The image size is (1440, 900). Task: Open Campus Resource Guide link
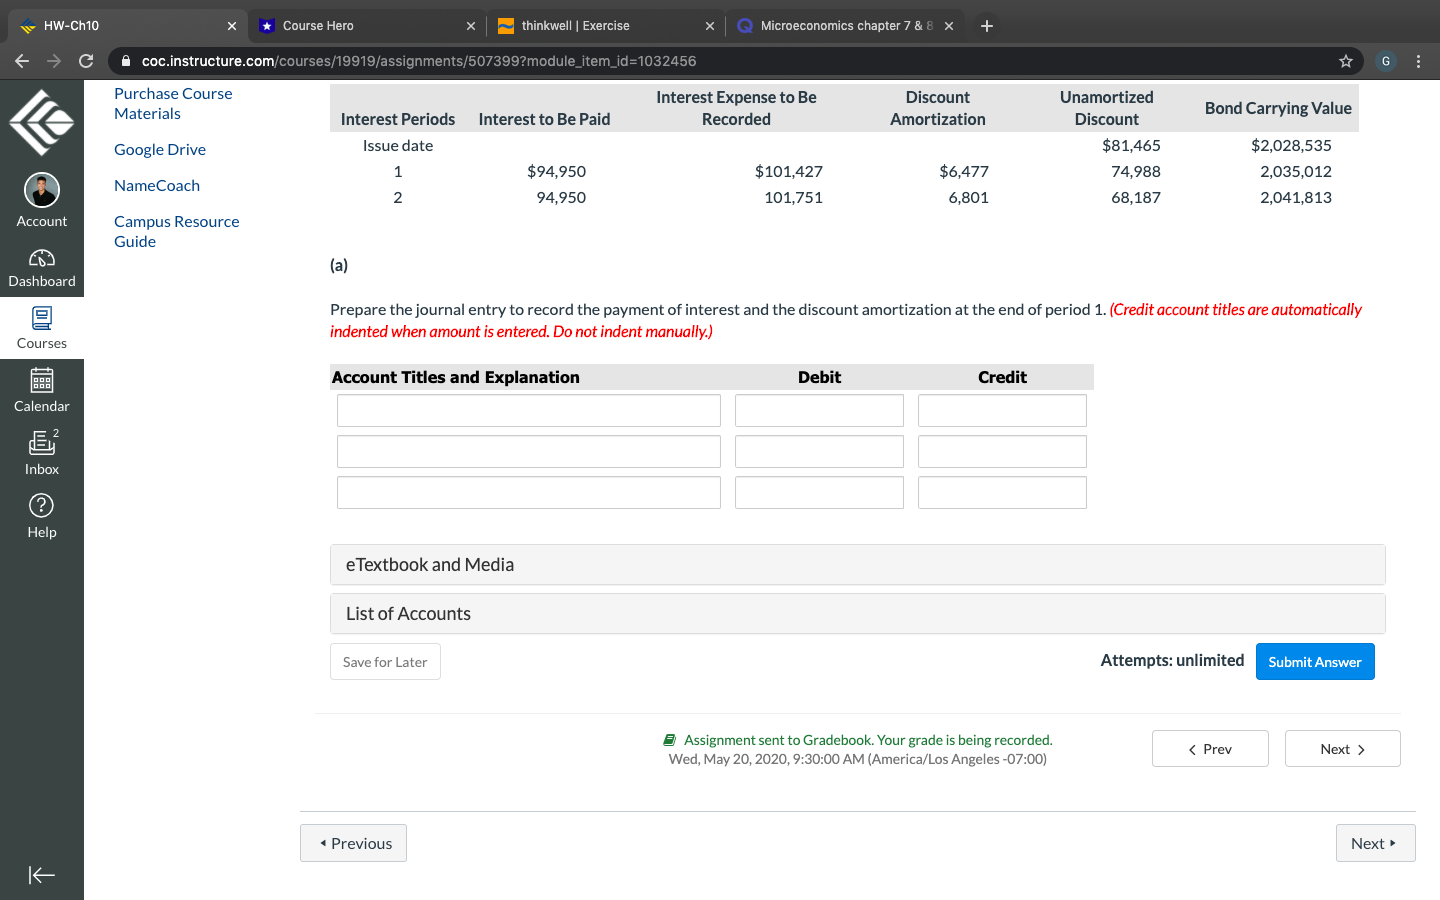(177, 231)
